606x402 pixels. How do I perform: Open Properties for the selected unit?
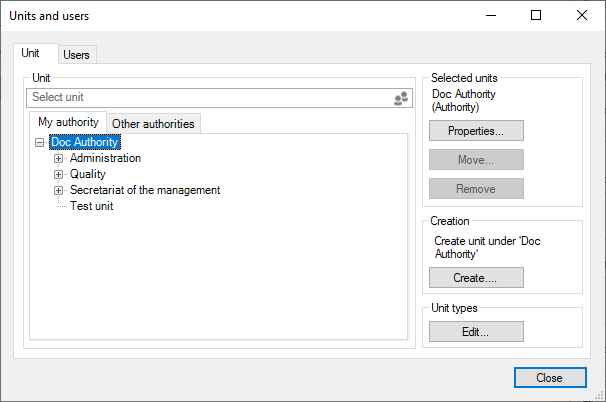coord(476,131)
